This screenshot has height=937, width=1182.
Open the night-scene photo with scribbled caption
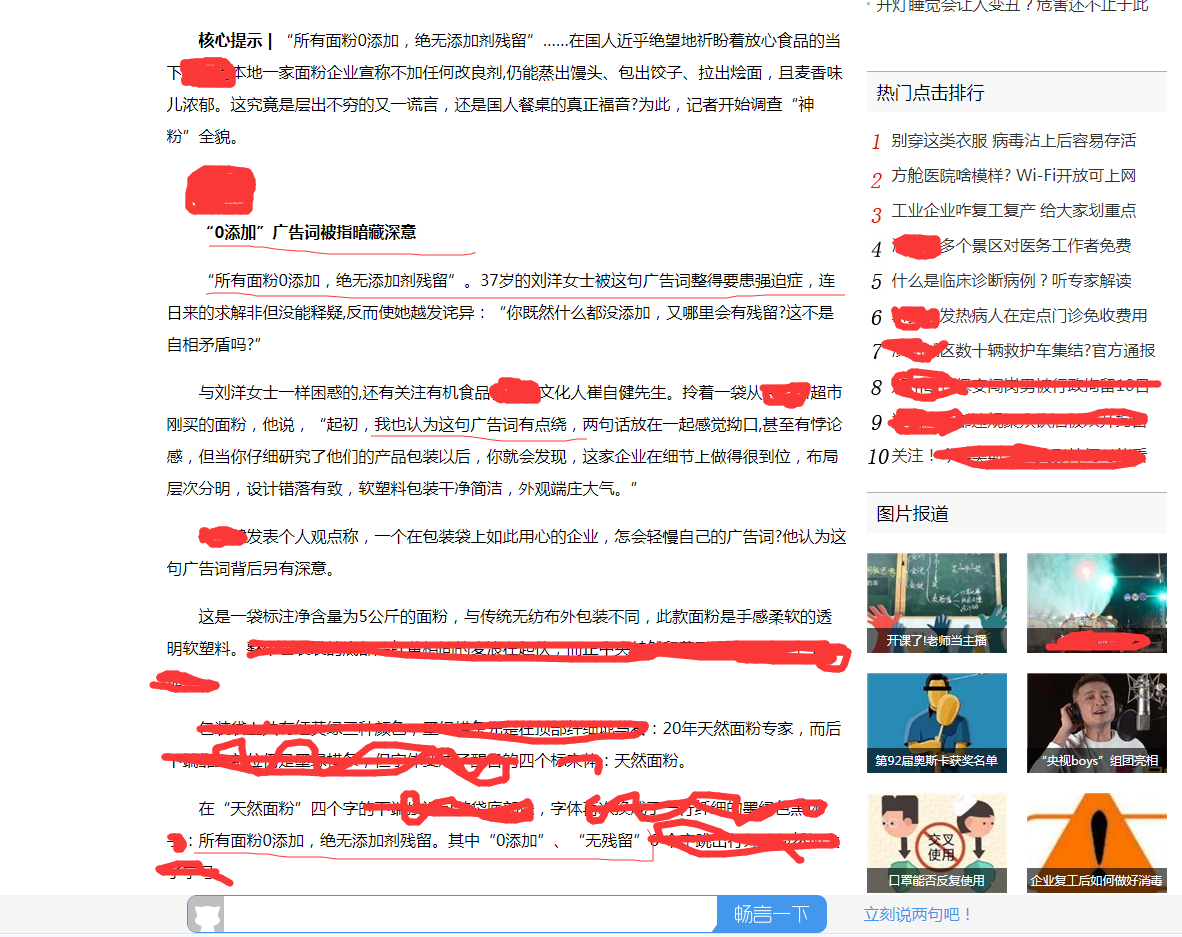(x=1096, y=602)
